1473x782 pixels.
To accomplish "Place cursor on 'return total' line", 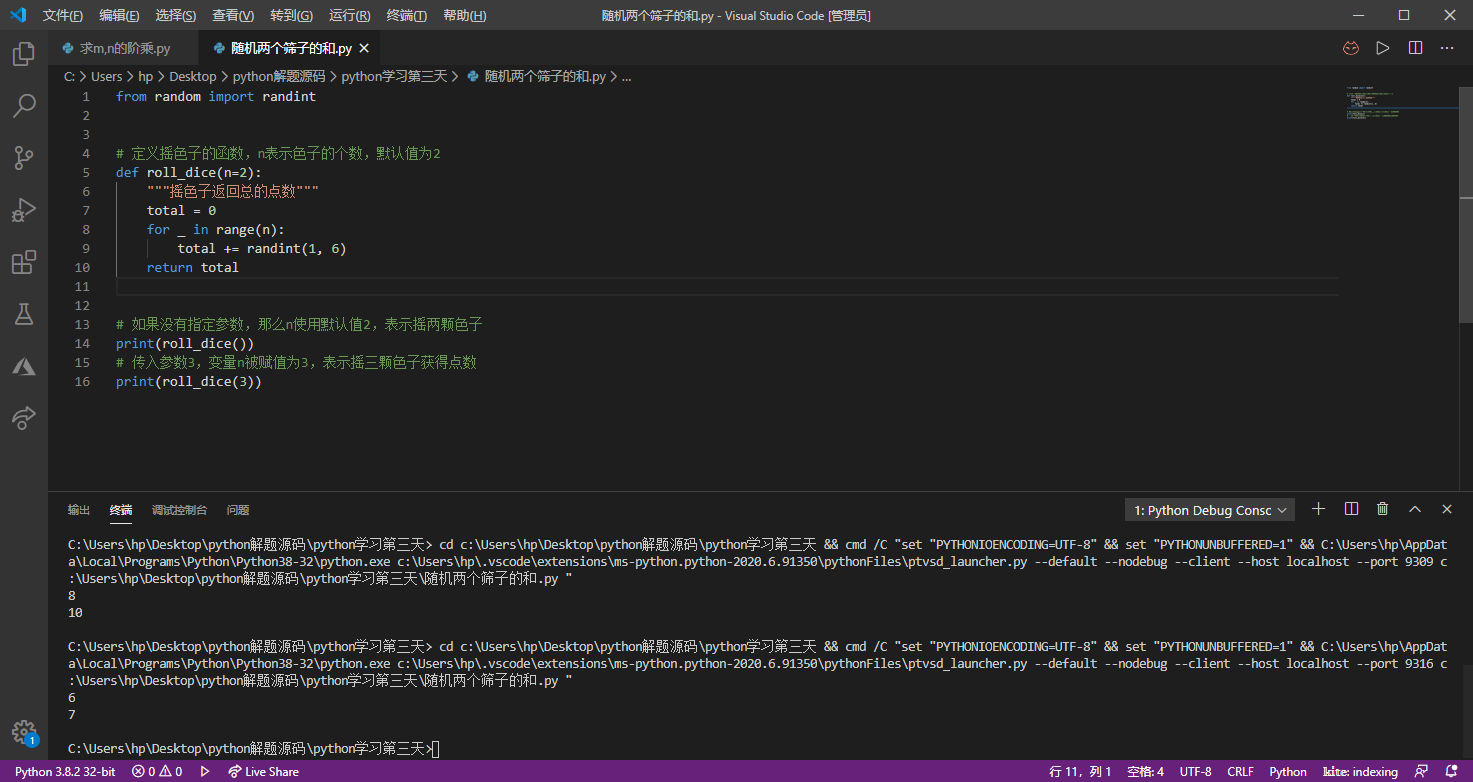I will (x=192, y=267).
